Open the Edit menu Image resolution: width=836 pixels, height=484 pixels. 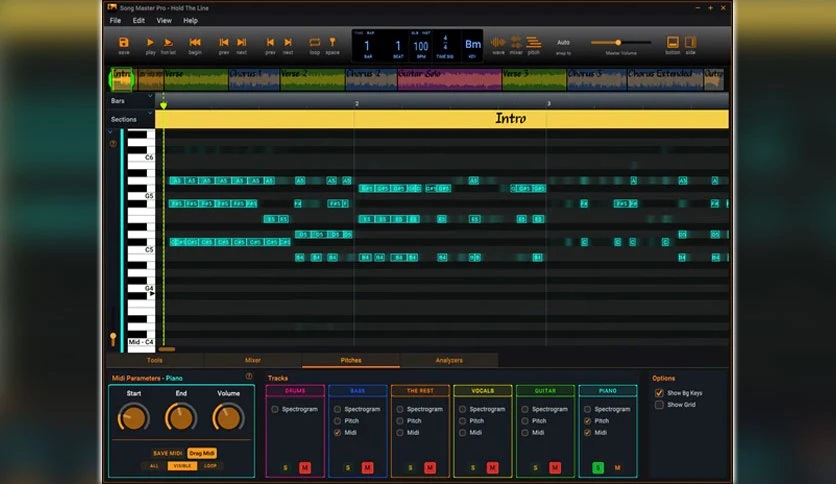pos(139,20)
